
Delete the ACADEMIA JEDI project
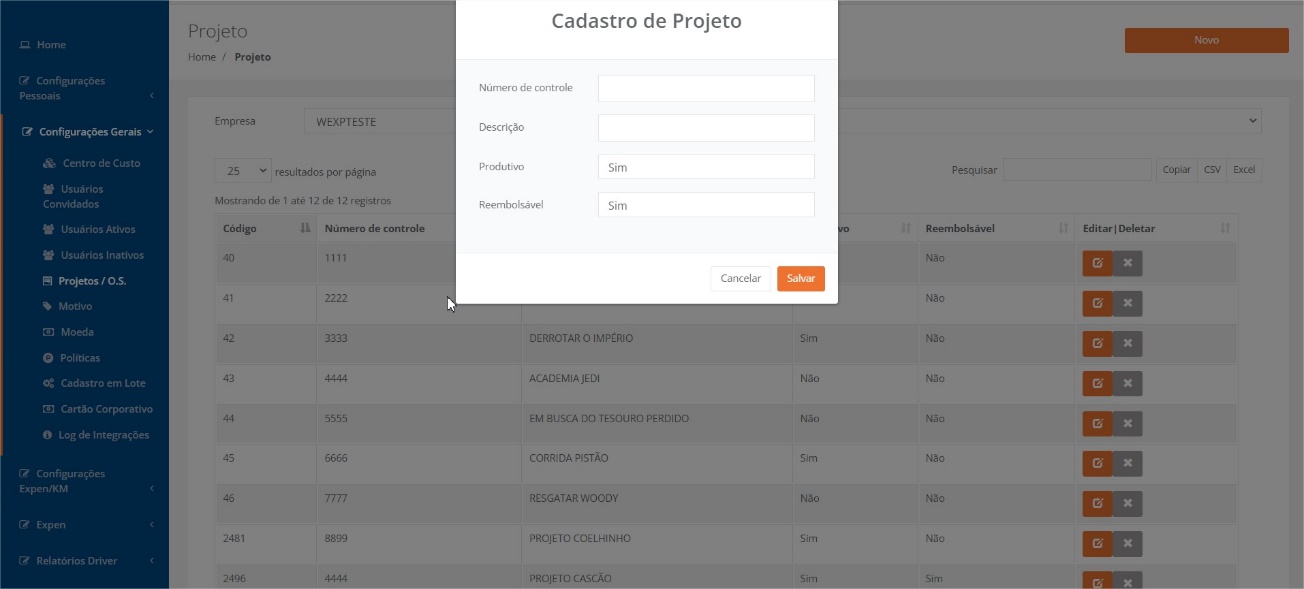click(1128, 383)
